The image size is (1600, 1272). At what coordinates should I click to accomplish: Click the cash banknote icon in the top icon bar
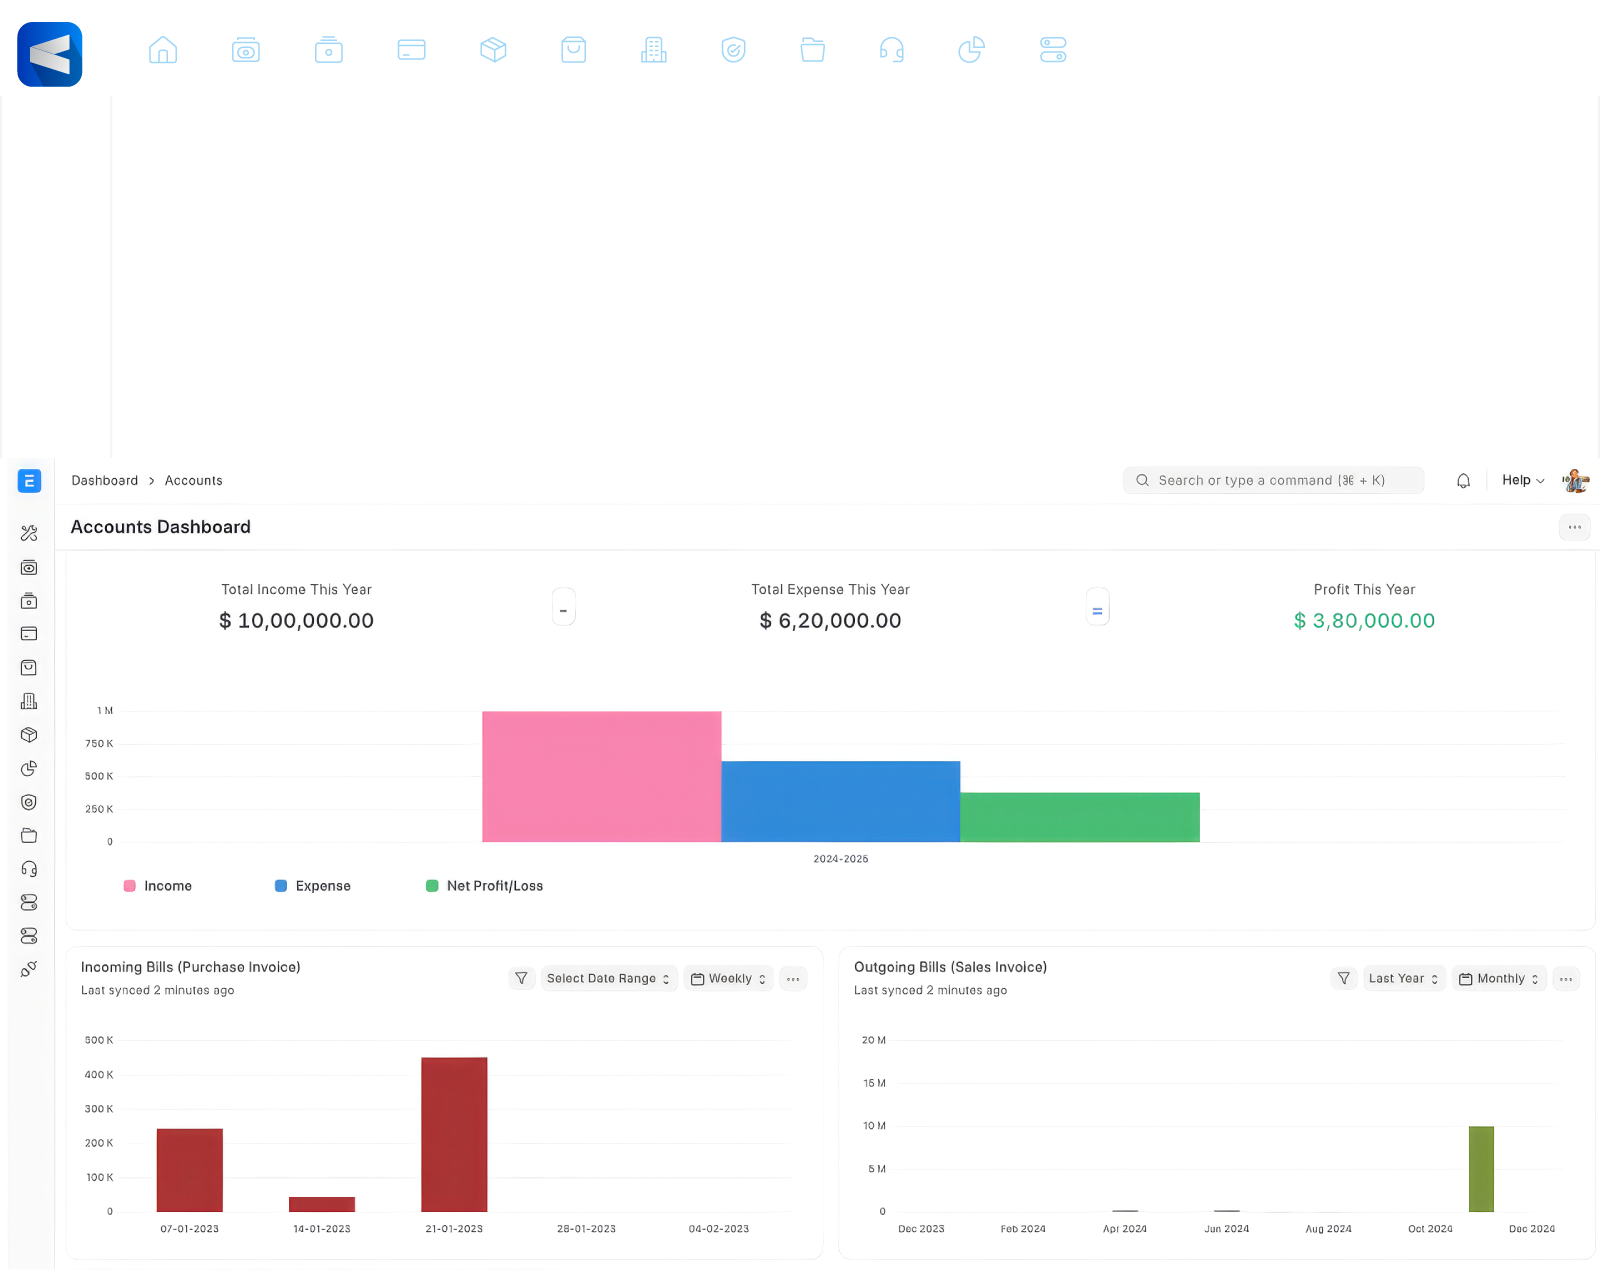point(246,50)
